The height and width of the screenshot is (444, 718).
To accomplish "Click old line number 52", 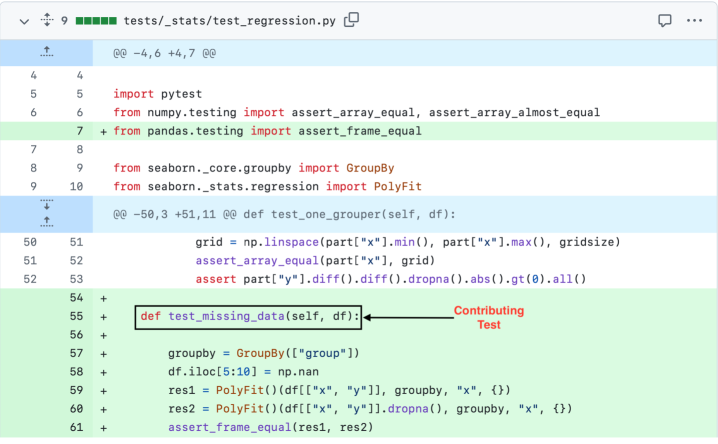I will [30, 279].
